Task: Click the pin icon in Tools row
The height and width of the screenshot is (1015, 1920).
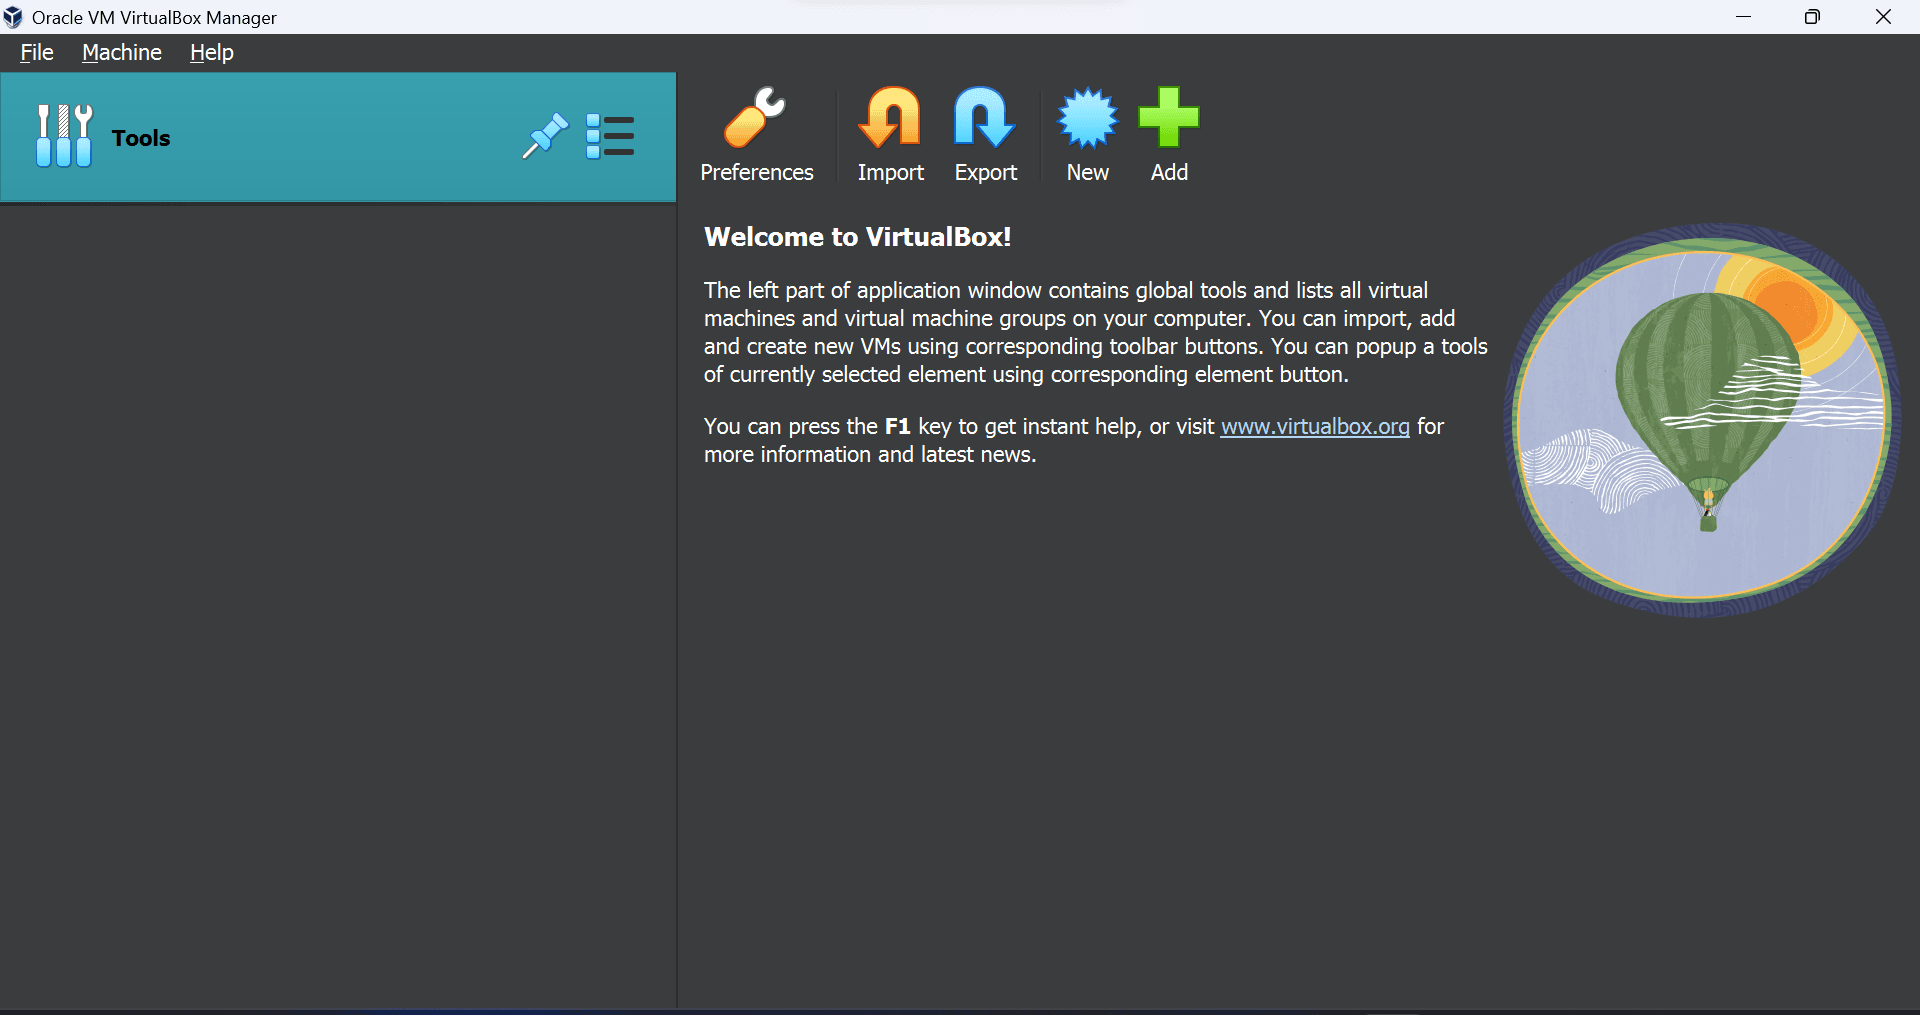Action: click(545, 136)
